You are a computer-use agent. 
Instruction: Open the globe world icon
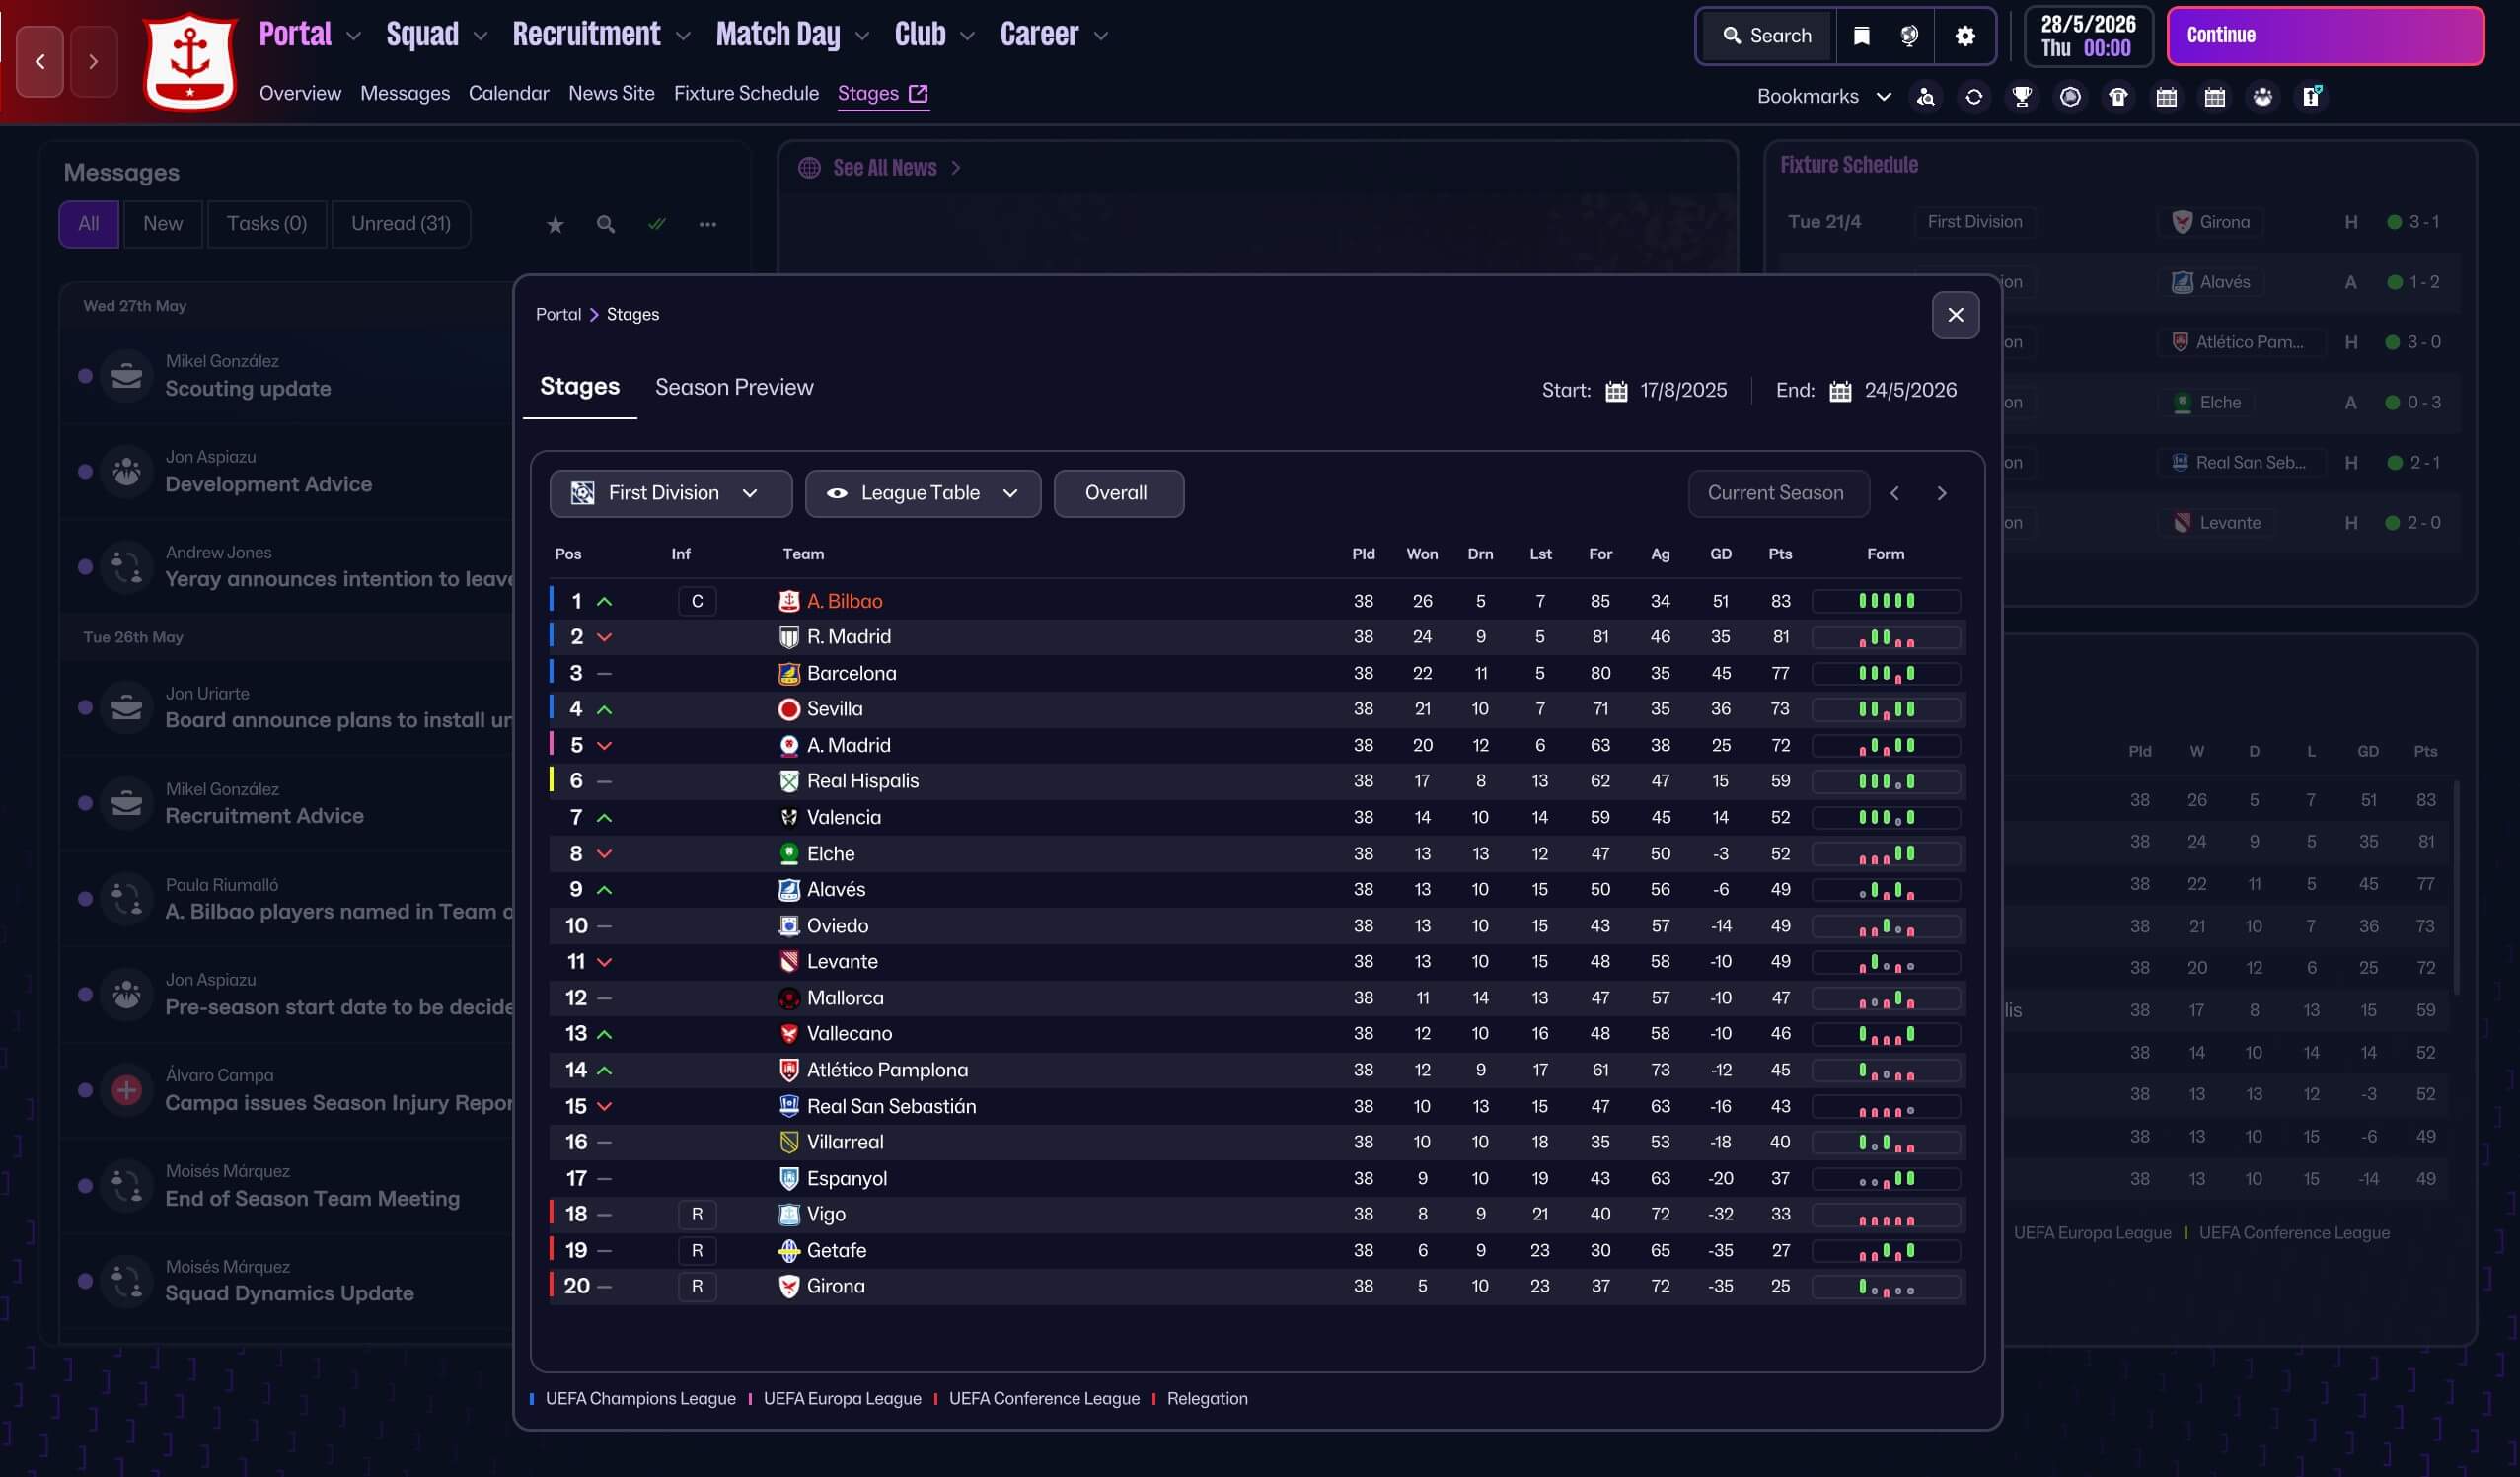click(1909, 35)
